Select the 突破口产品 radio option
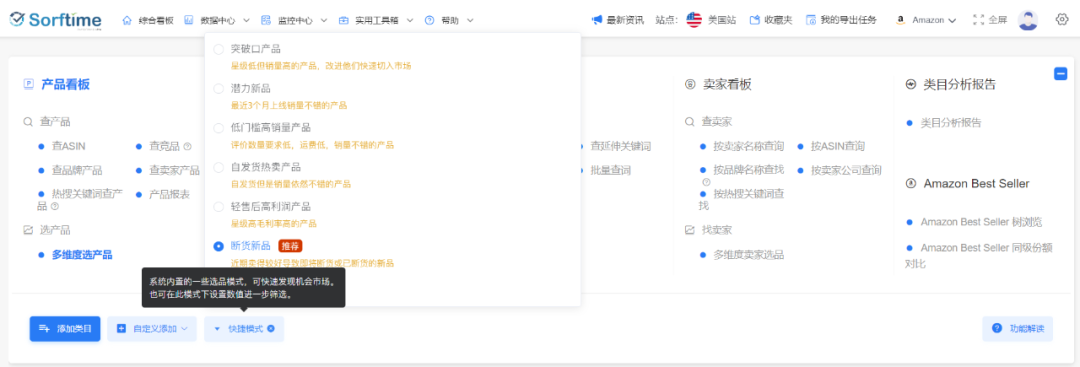Viewport: 1080px width, 367px height. point(218,50)
